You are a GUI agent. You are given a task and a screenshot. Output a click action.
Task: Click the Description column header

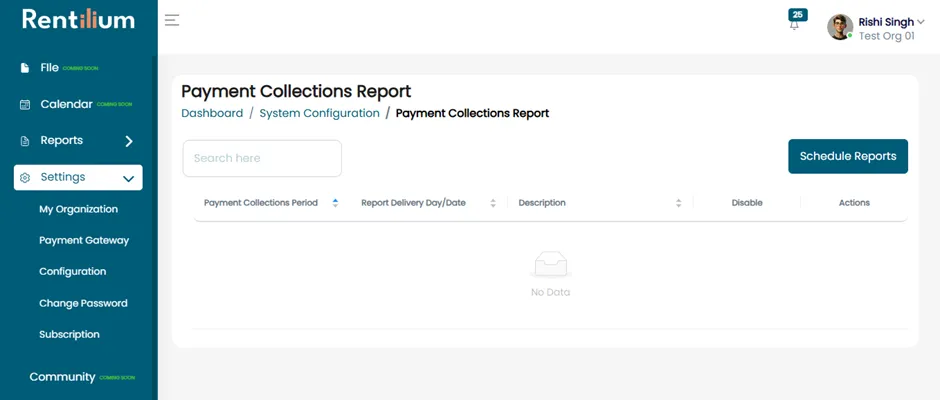point(542,203)
